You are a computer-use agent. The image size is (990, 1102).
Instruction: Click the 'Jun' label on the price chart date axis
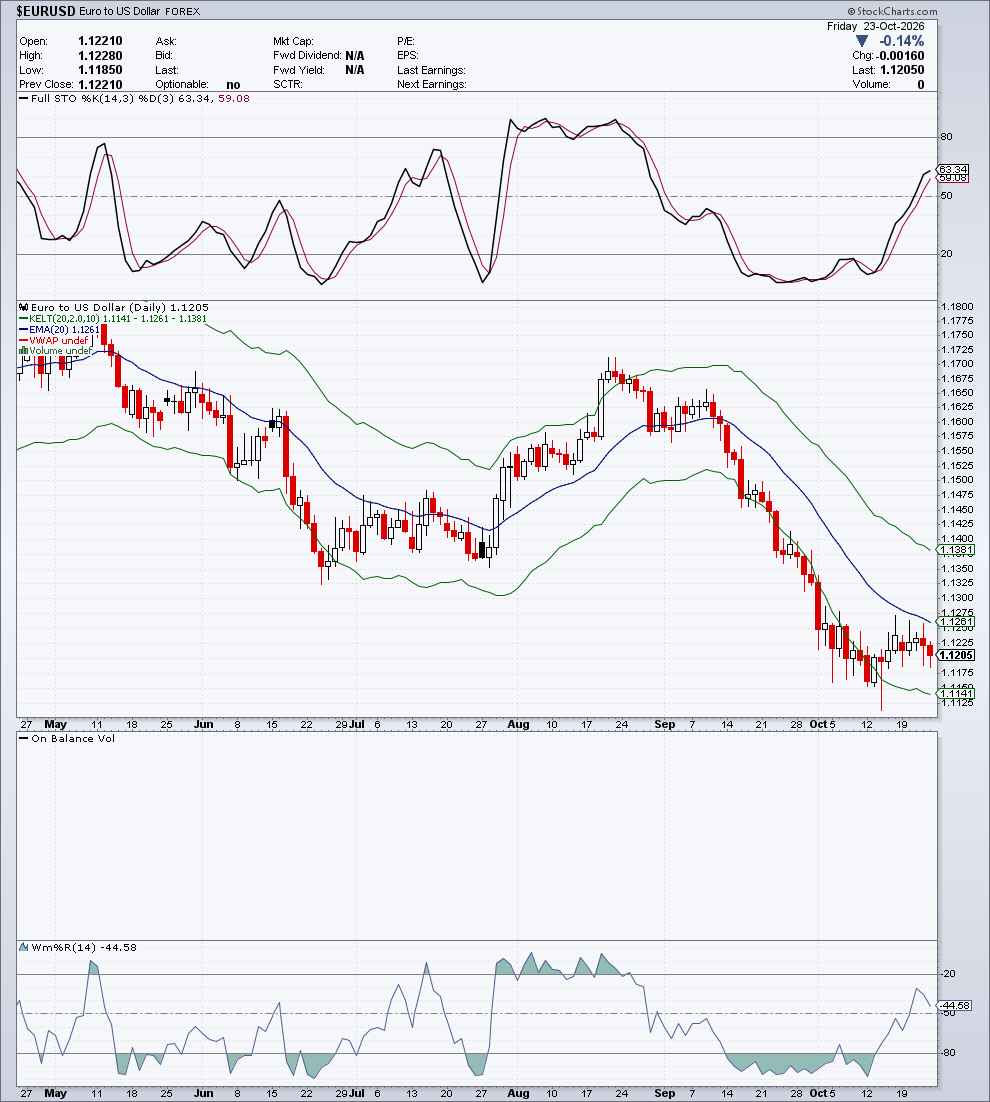204,725
